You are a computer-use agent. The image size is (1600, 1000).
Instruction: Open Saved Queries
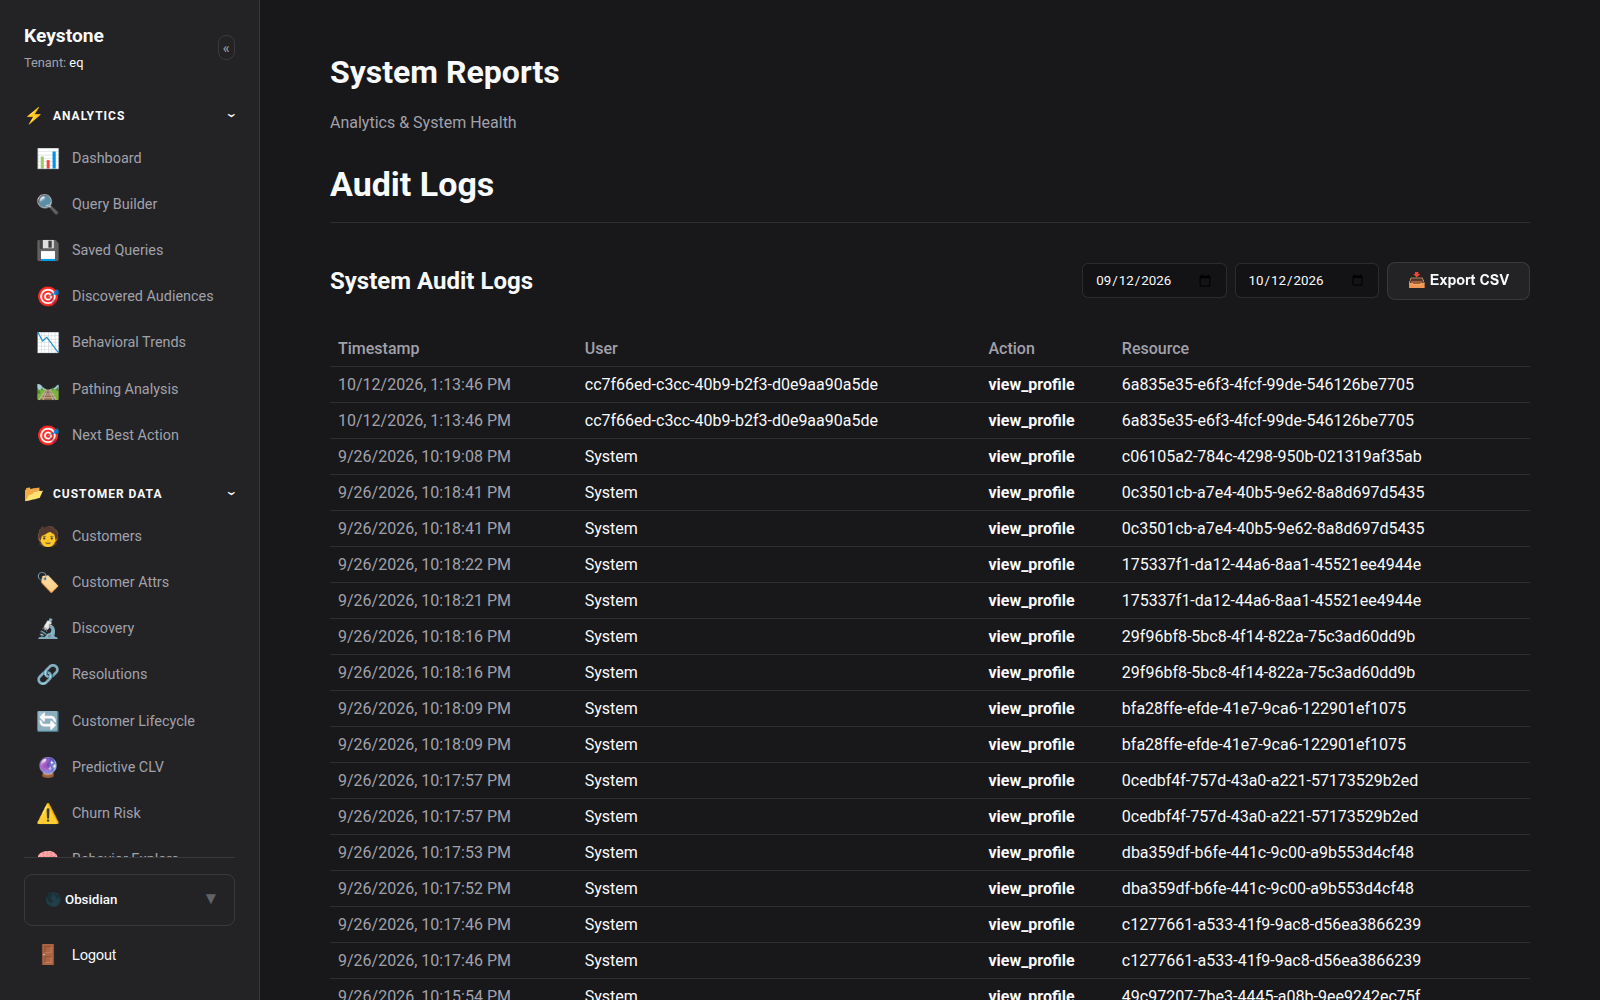[117, 250]
